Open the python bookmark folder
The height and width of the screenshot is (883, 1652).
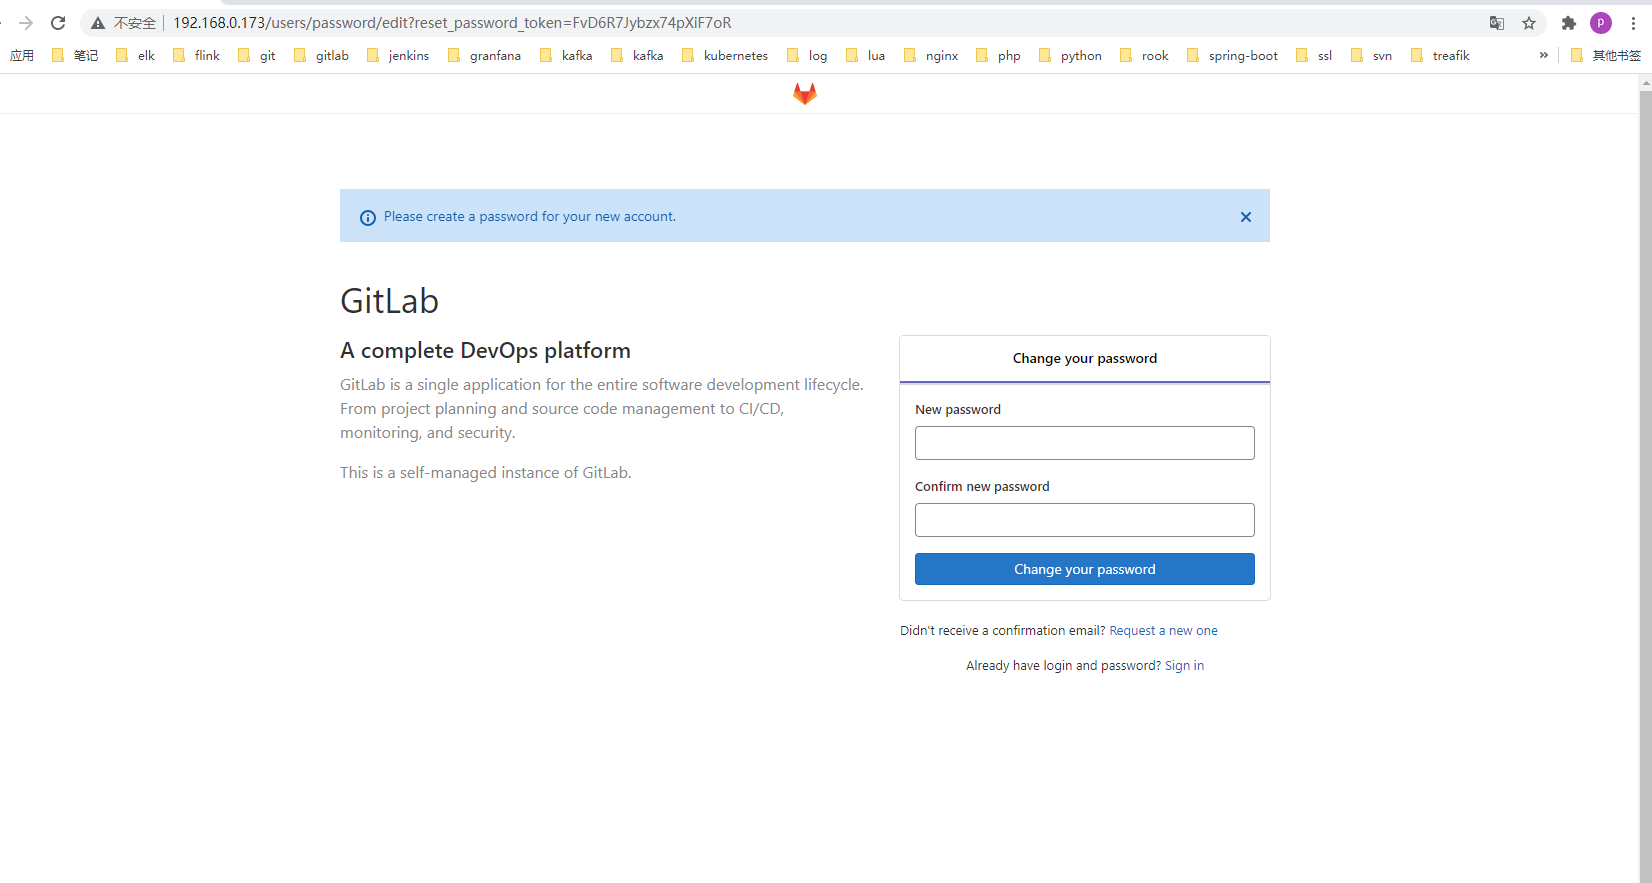point(1070,55)
